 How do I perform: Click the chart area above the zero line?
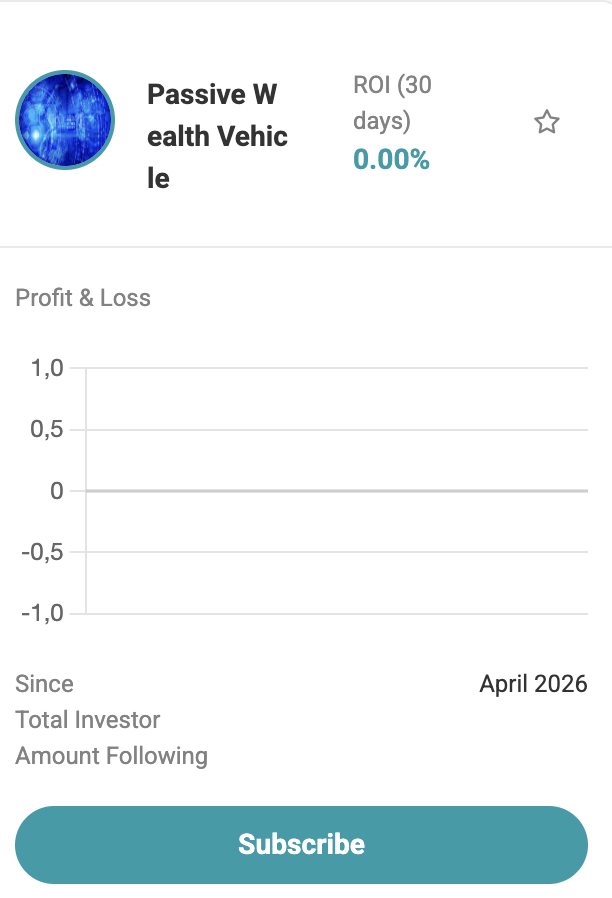tap(336, 430)
